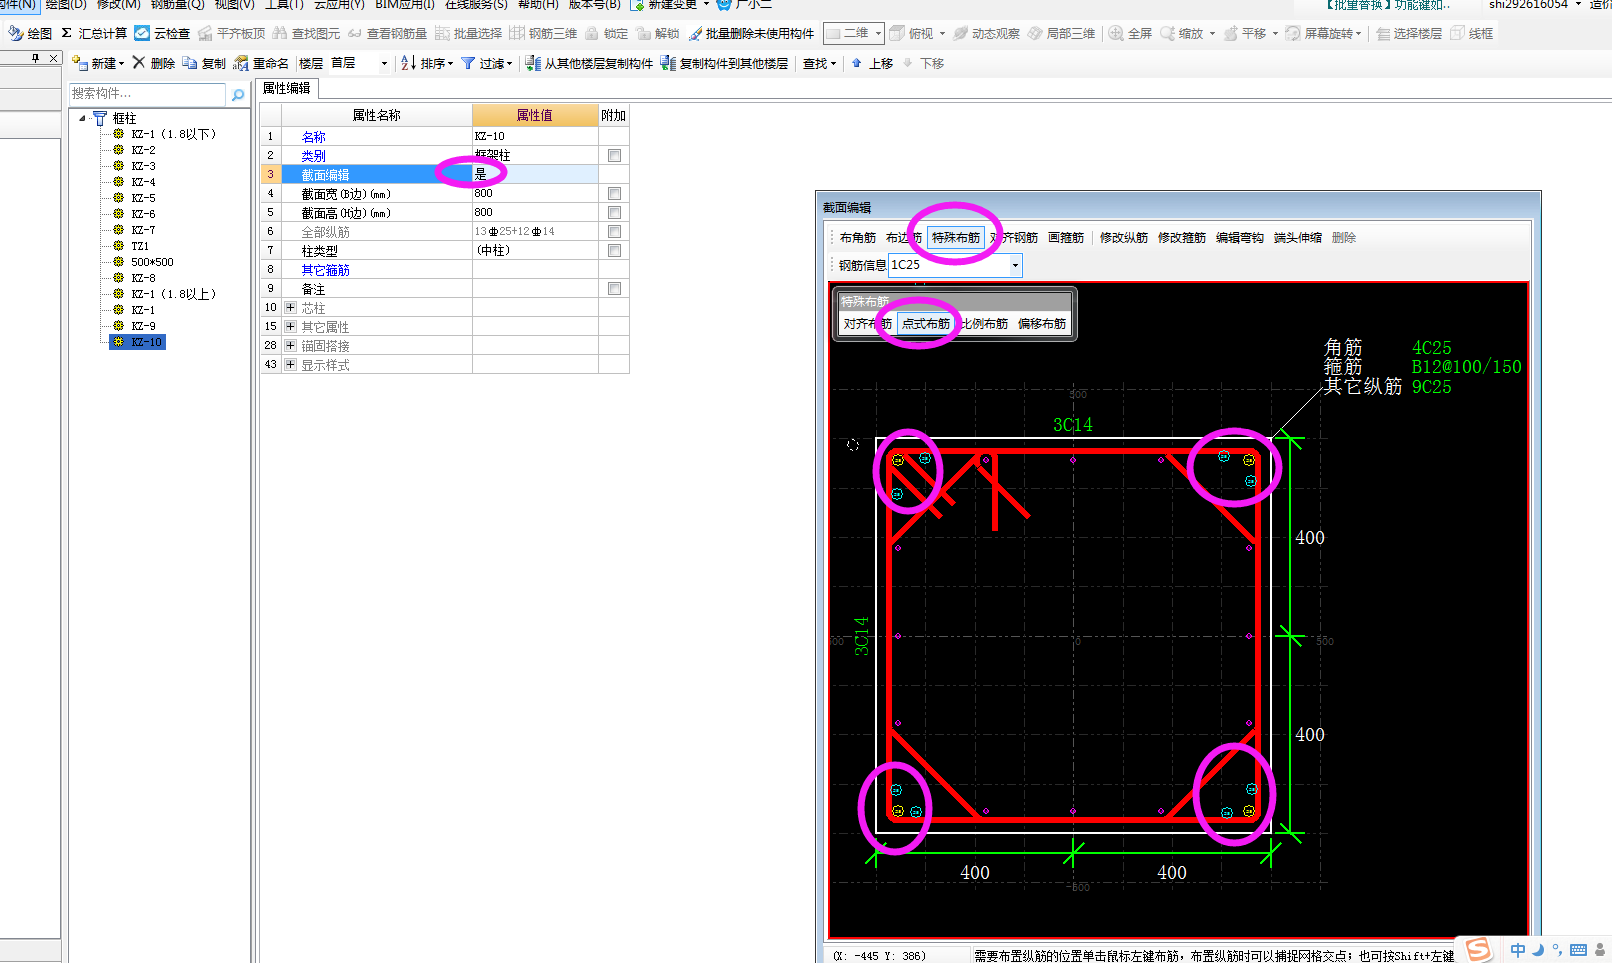The image size is (1612, 963).
Task: Toggle 附加 checkbox for 备注 row
Action: (x=614, y=288)
